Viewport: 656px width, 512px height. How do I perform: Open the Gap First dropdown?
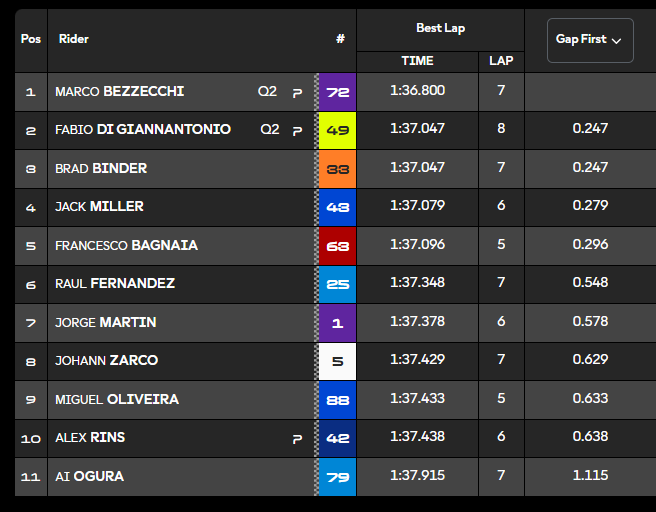[x=590, y=40]
